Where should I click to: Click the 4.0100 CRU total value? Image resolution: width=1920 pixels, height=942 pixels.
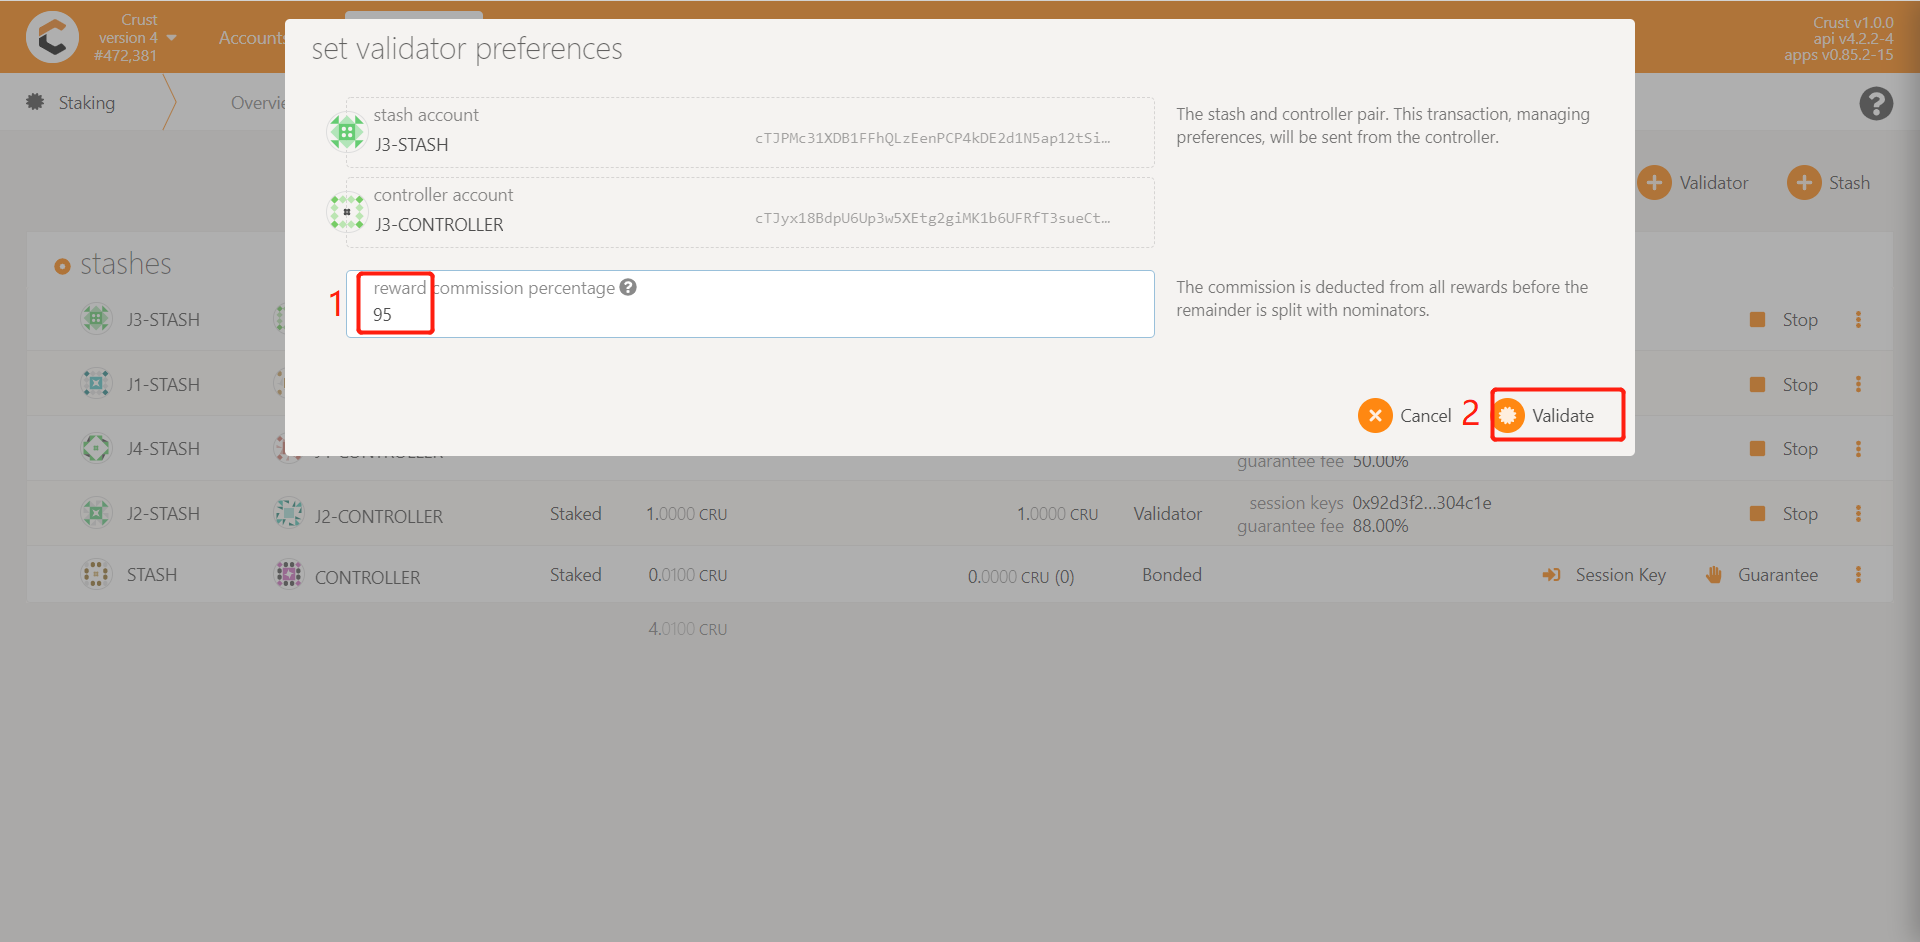click(x=687, y=629)
